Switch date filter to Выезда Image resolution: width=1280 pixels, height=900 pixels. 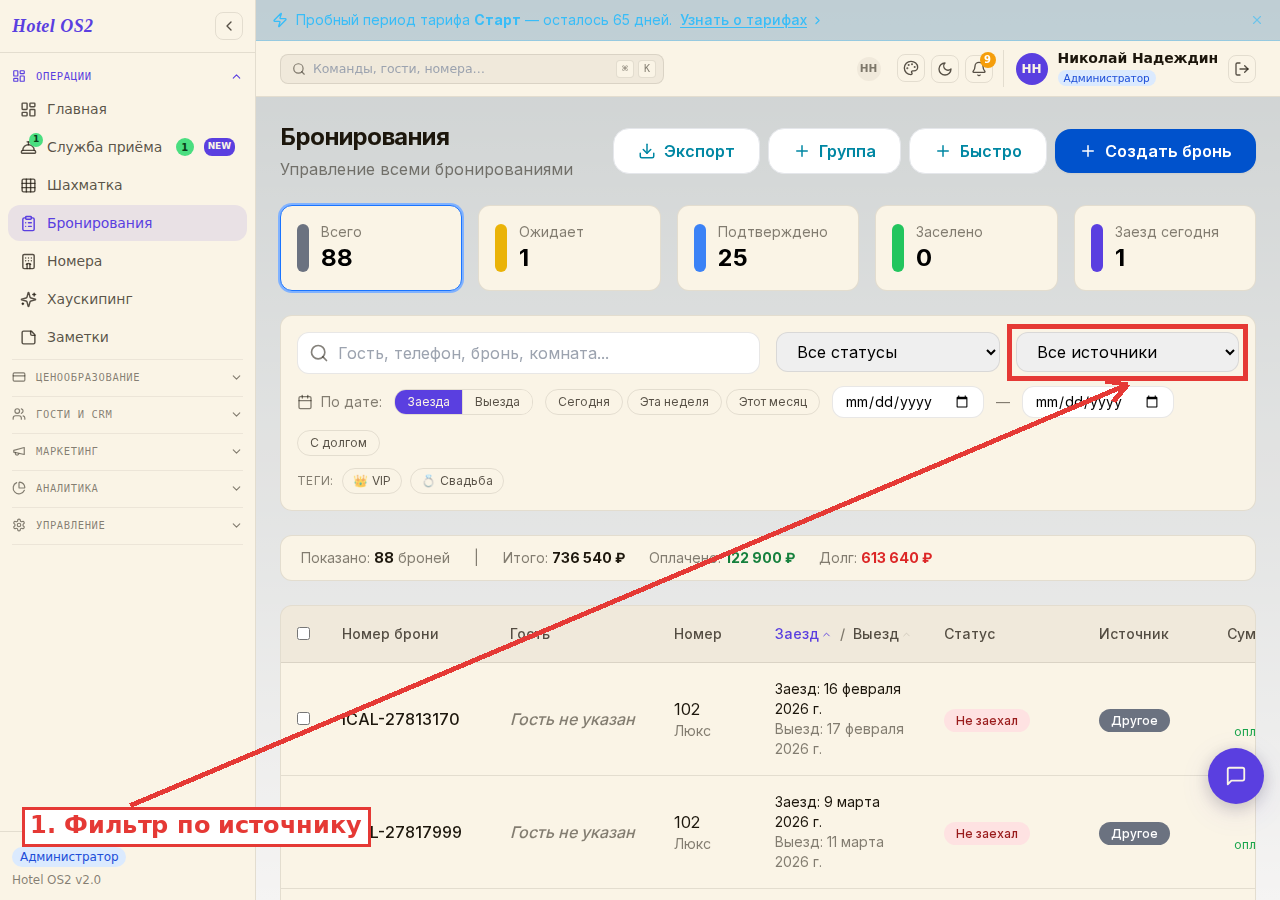click(497, 402)
